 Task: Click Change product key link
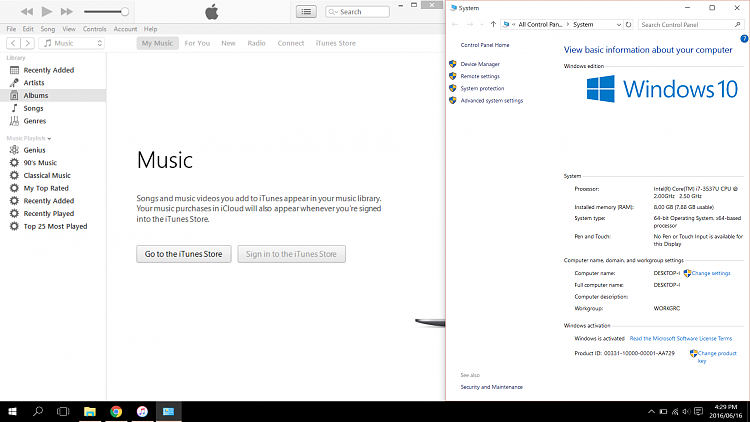[717, 357]
